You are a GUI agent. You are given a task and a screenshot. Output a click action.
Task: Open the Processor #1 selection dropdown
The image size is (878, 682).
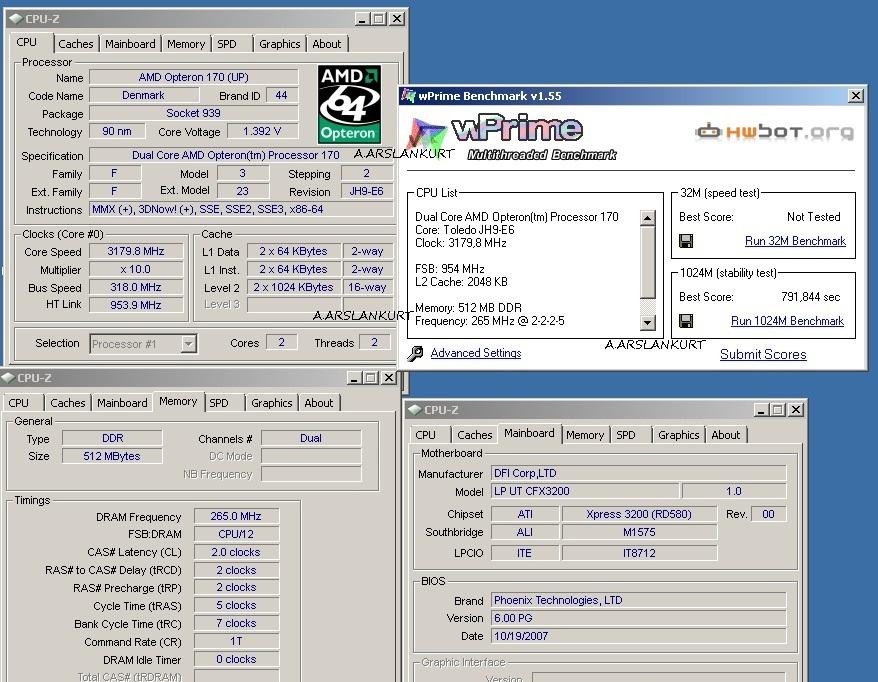(x=189, y=343)
